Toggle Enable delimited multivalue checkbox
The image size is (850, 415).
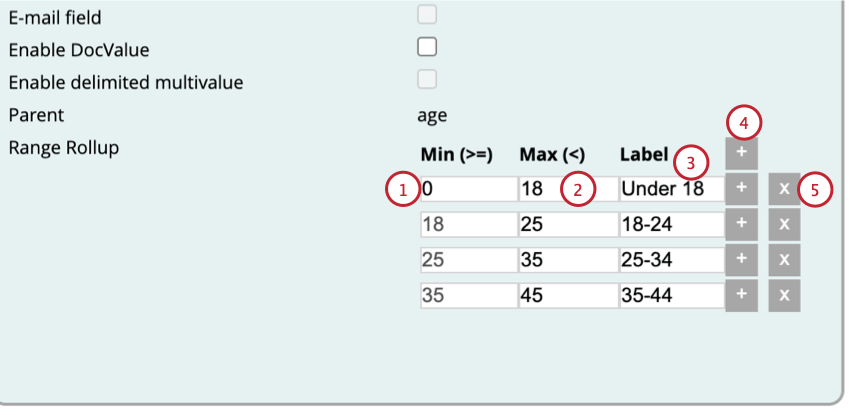coord(427,80)
